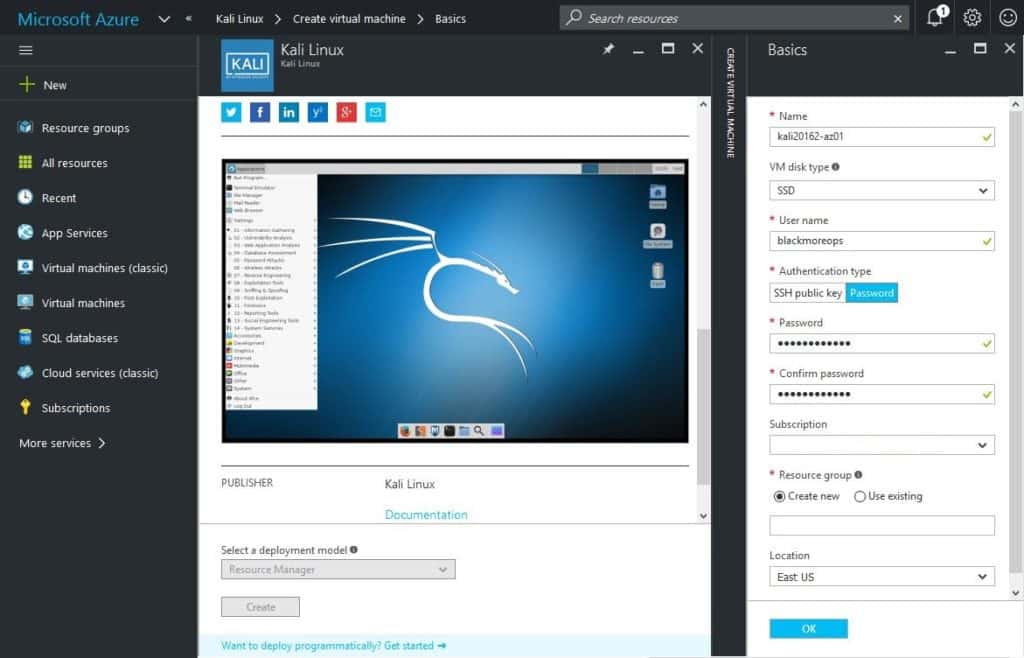Open SQL databases in sidebar
The image size is (1024, 658).
pyautogui.click(x=80, y=338)
